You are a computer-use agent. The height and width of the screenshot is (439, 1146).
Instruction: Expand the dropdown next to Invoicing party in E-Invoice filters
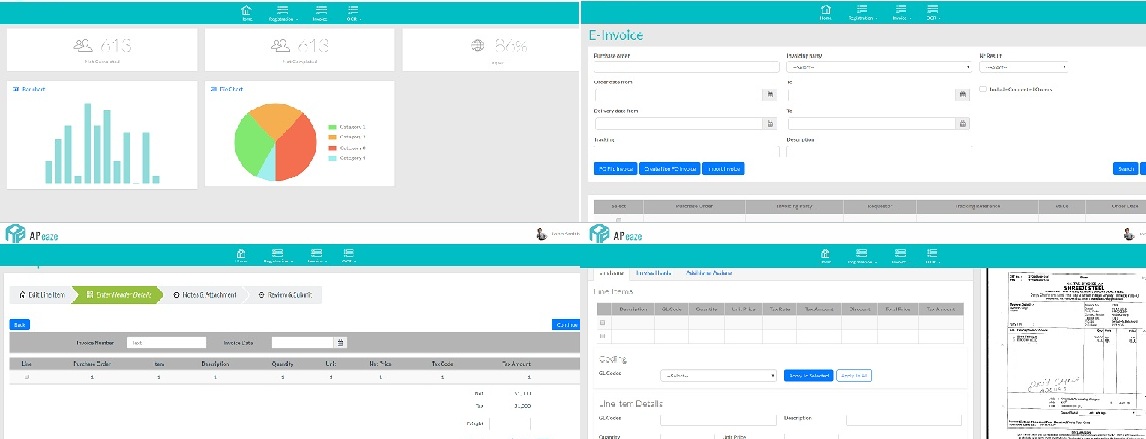1022,67
